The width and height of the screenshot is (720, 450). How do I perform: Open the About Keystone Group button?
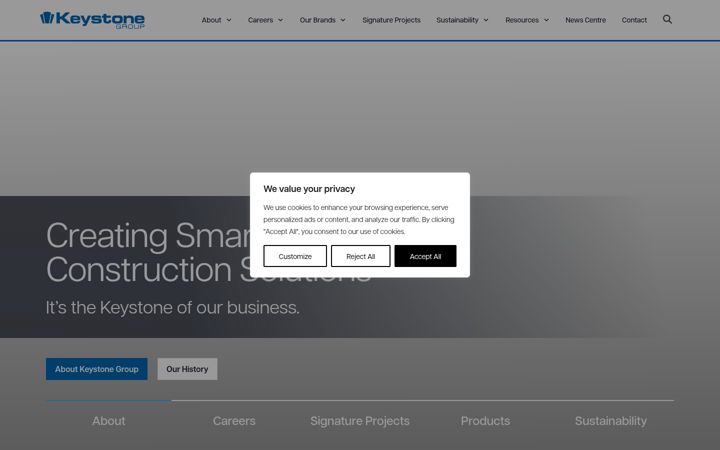pyautogui.click(x=96, y=369)
